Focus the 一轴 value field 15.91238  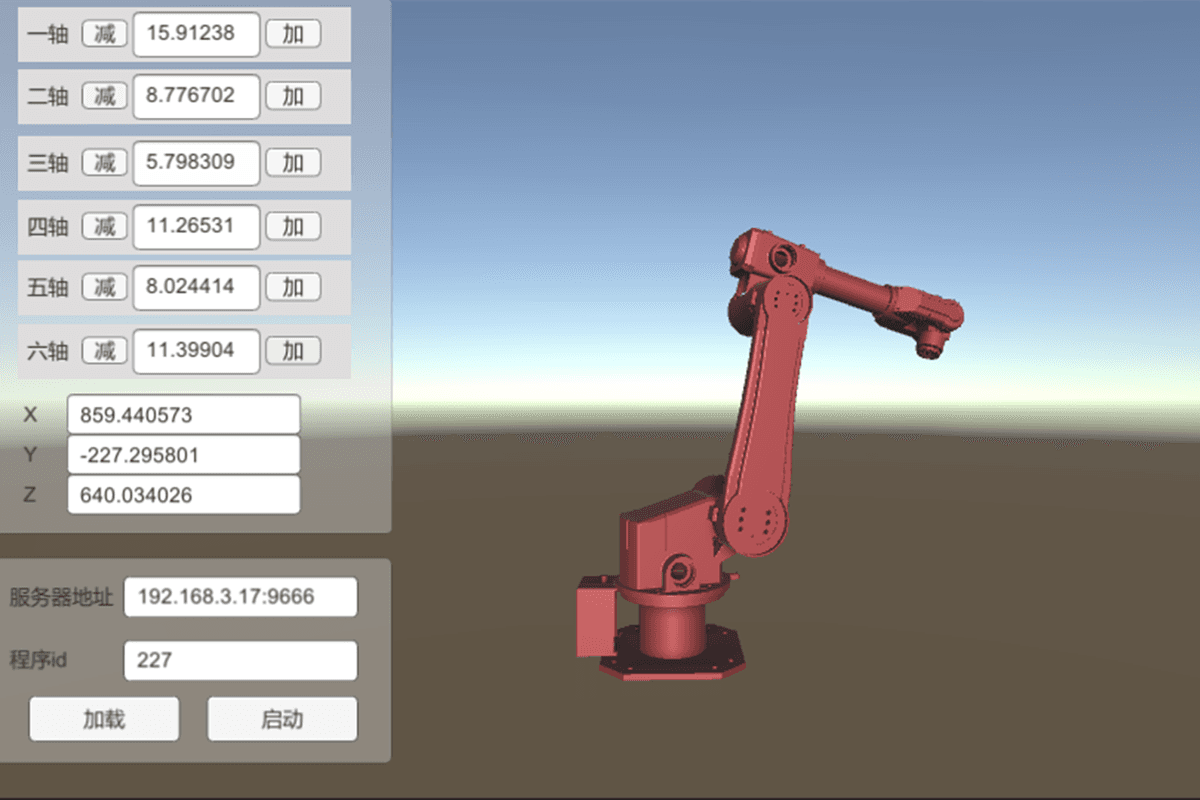[196, 33]
